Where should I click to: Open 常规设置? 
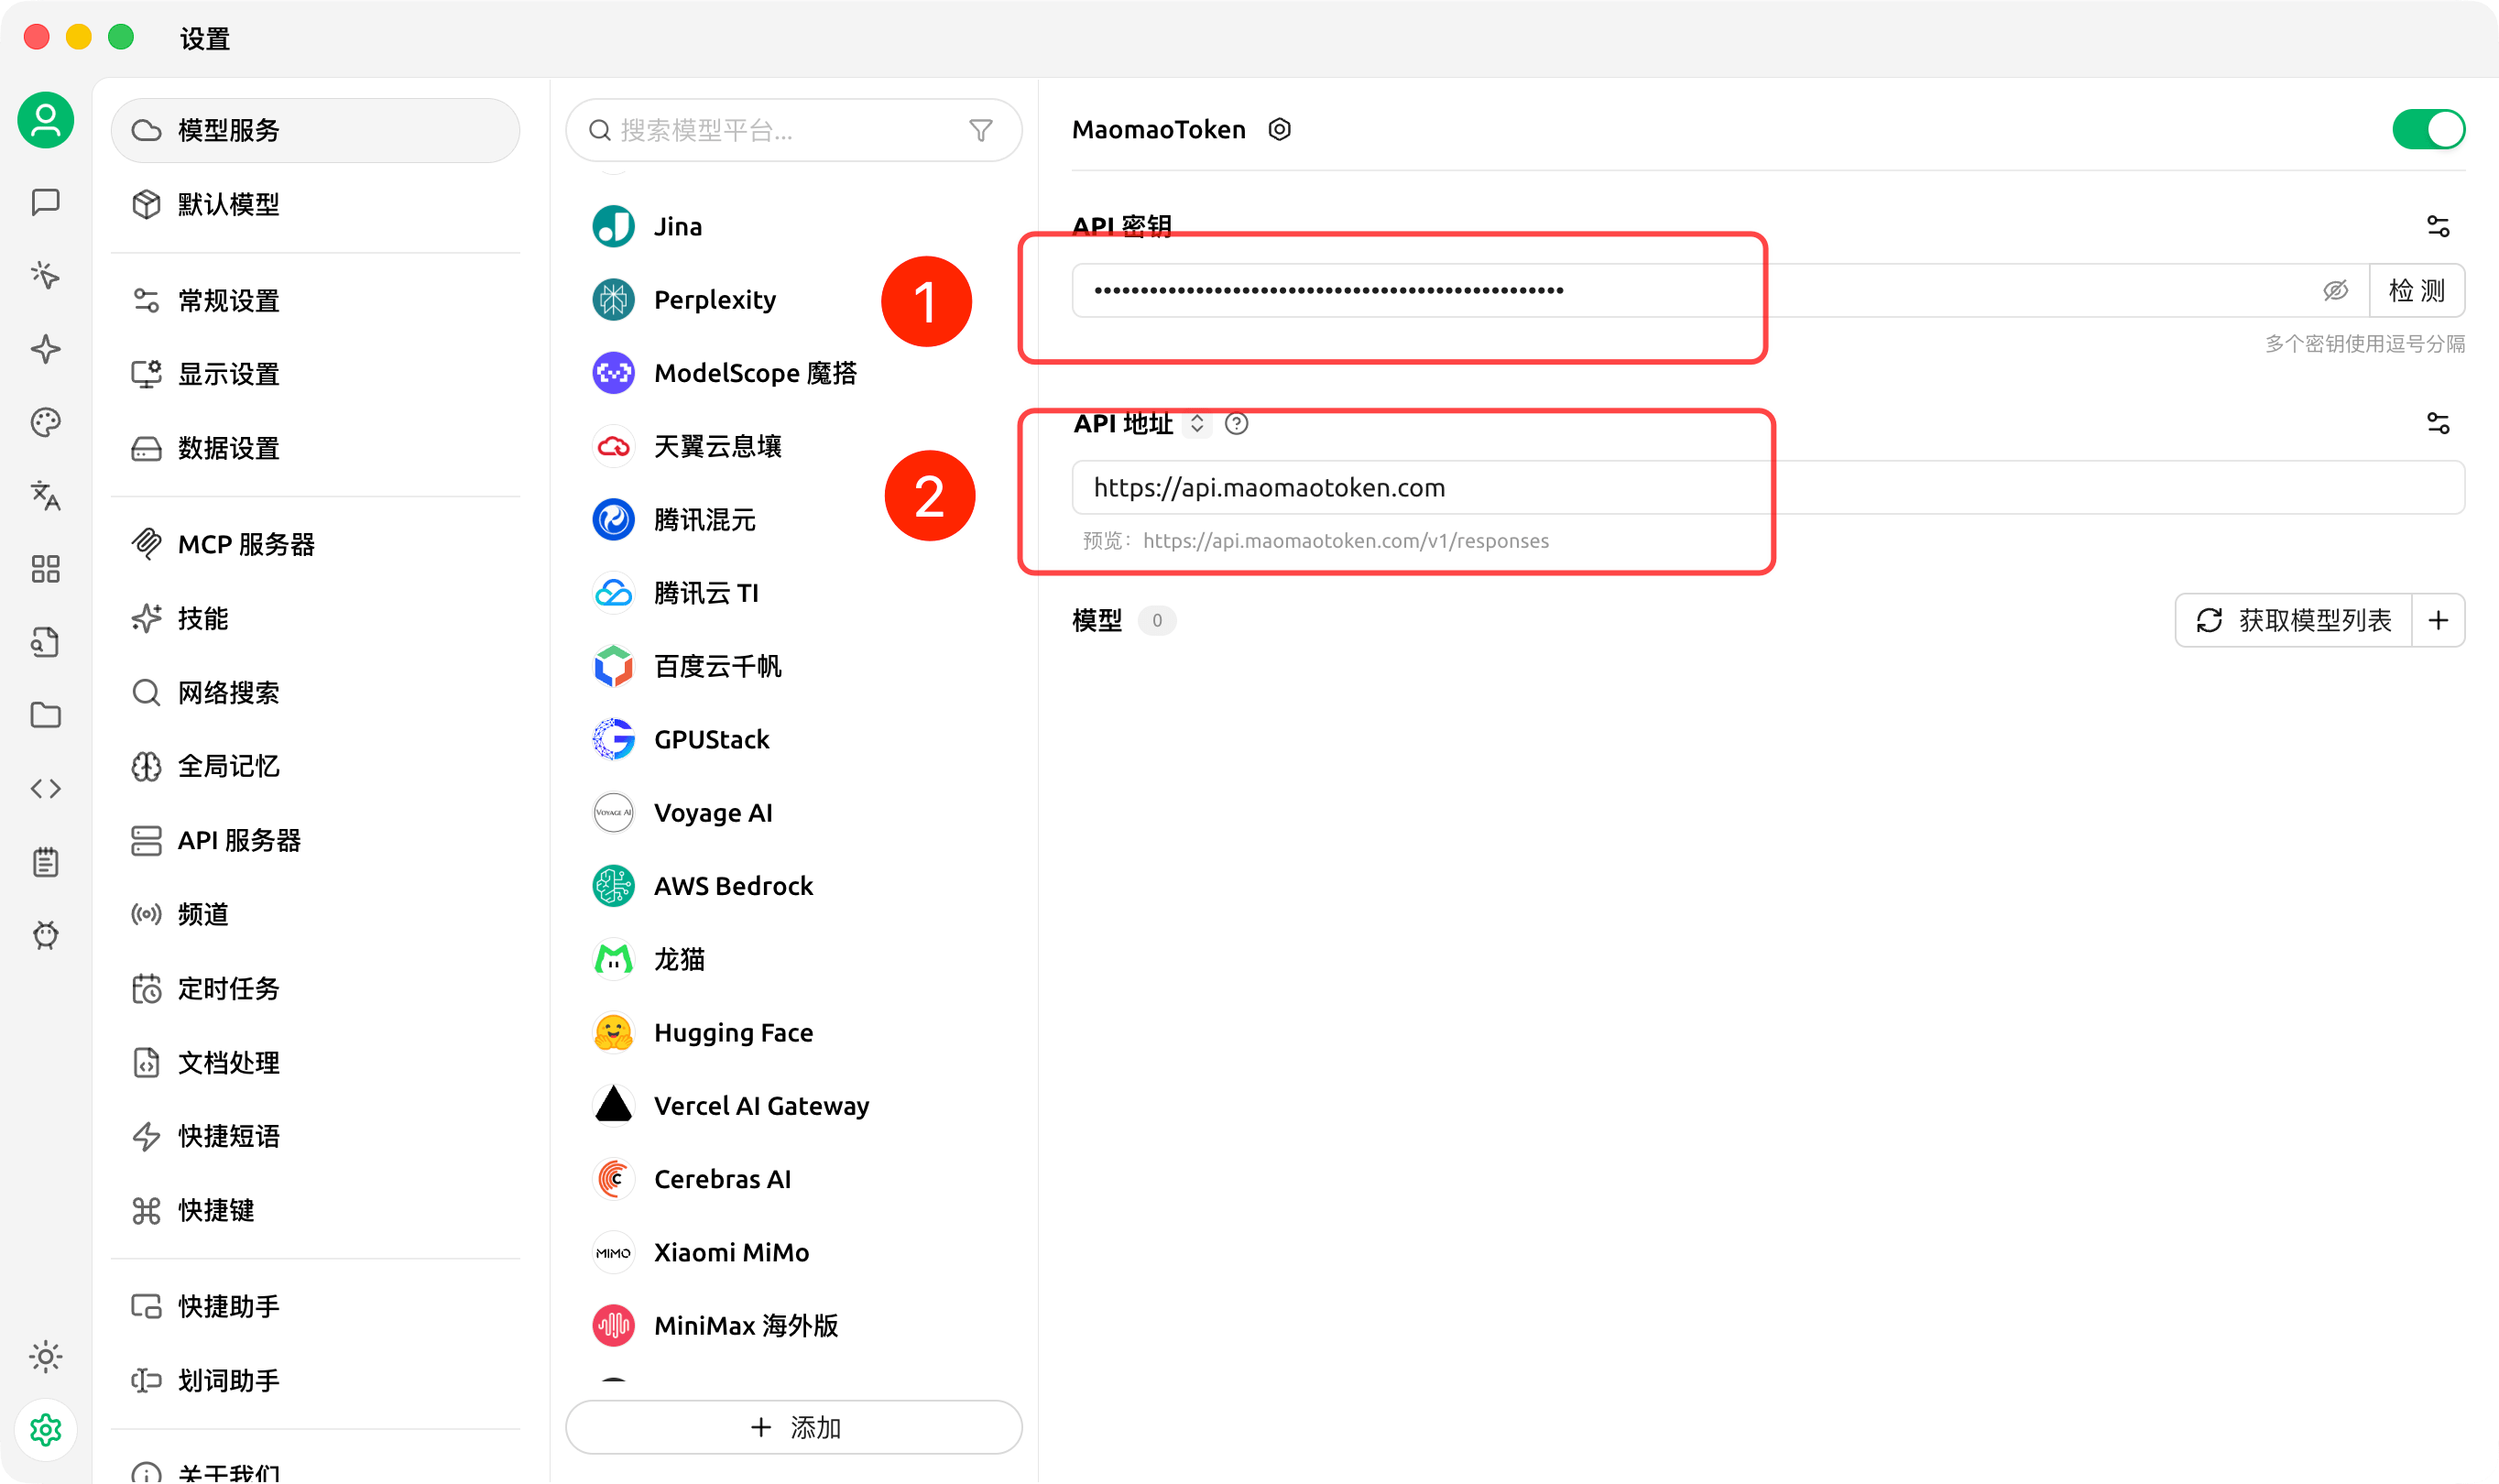(315, 300)
